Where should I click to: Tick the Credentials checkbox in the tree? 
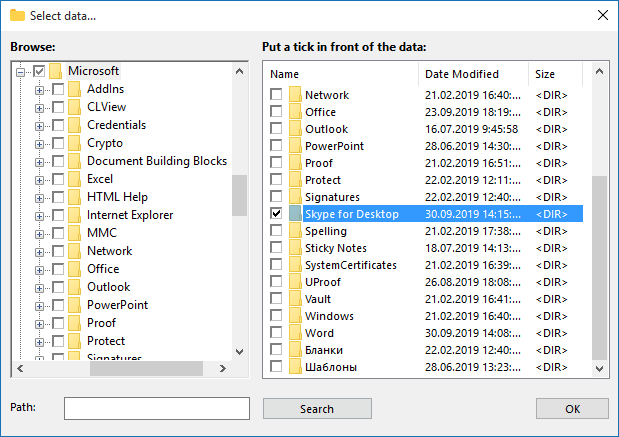tap(58, 125)
